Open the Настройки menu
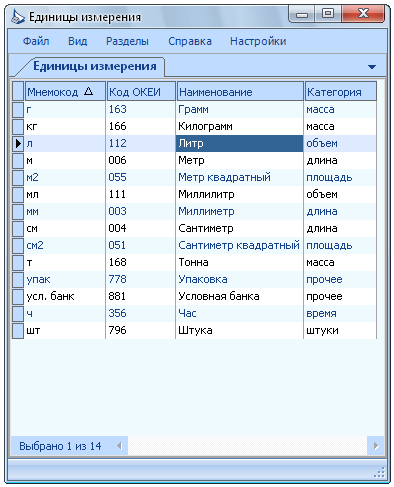 (258, 41)
